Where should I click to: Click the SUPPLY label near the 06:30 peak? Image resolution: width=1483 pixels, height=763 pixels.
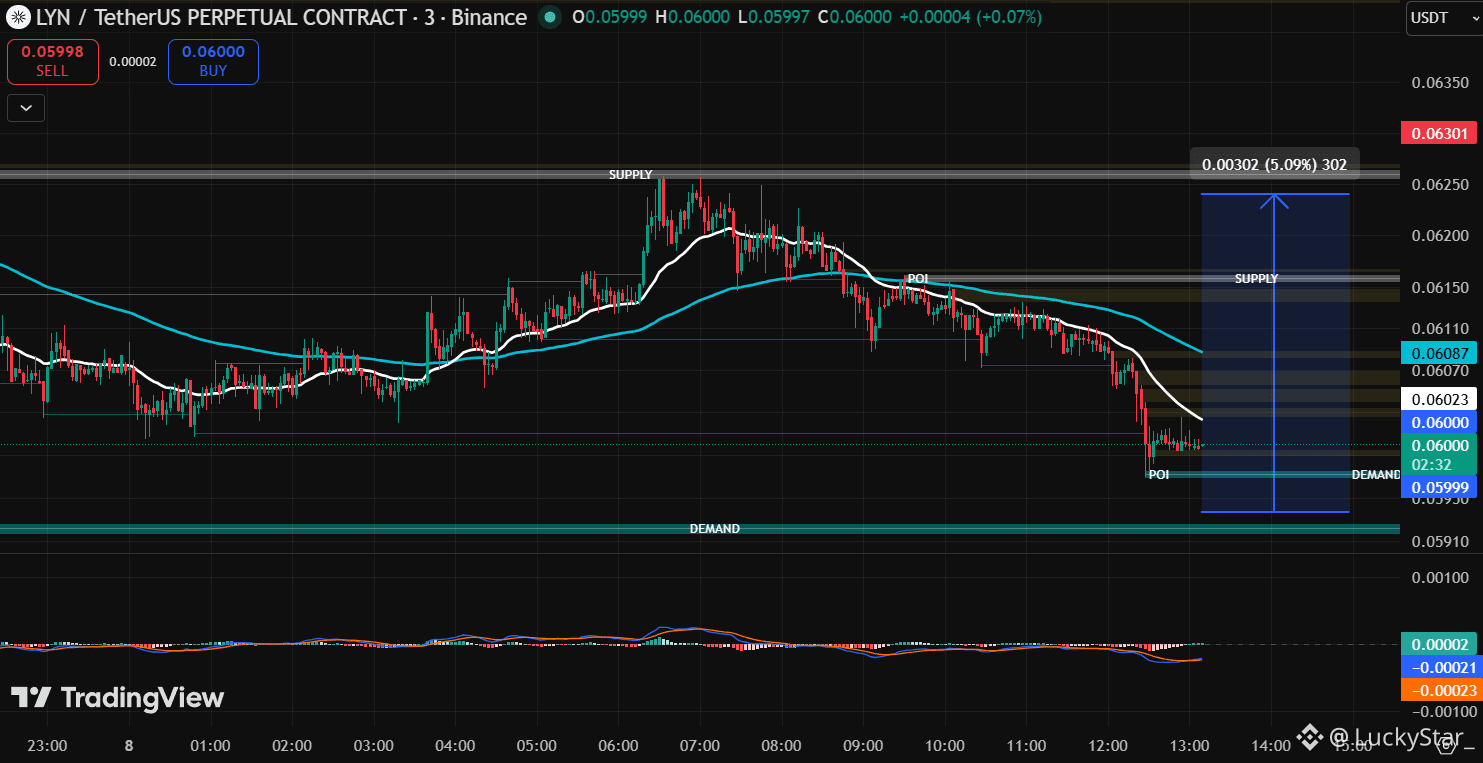630,175
